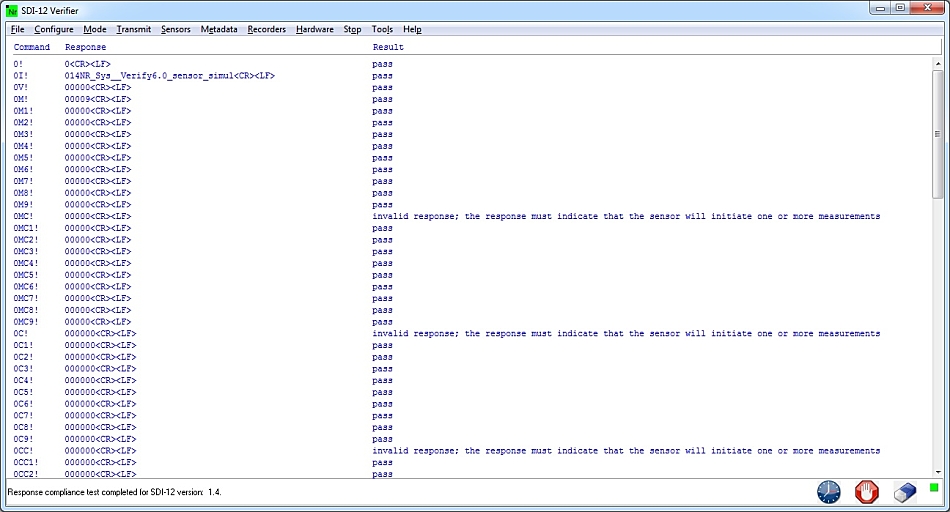Open the Sensors menu
This screenshot has width=950, height=512.
tap(176, 29)
